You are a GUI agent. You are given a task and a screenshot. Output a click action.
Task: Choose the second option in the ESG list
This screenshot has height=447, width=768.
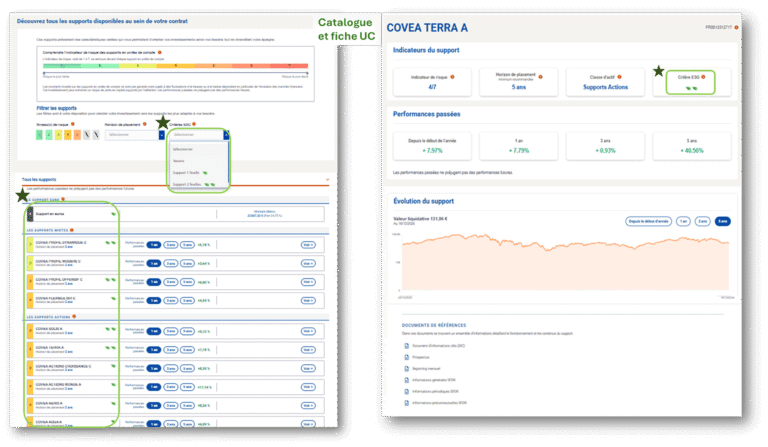(199, 161)
